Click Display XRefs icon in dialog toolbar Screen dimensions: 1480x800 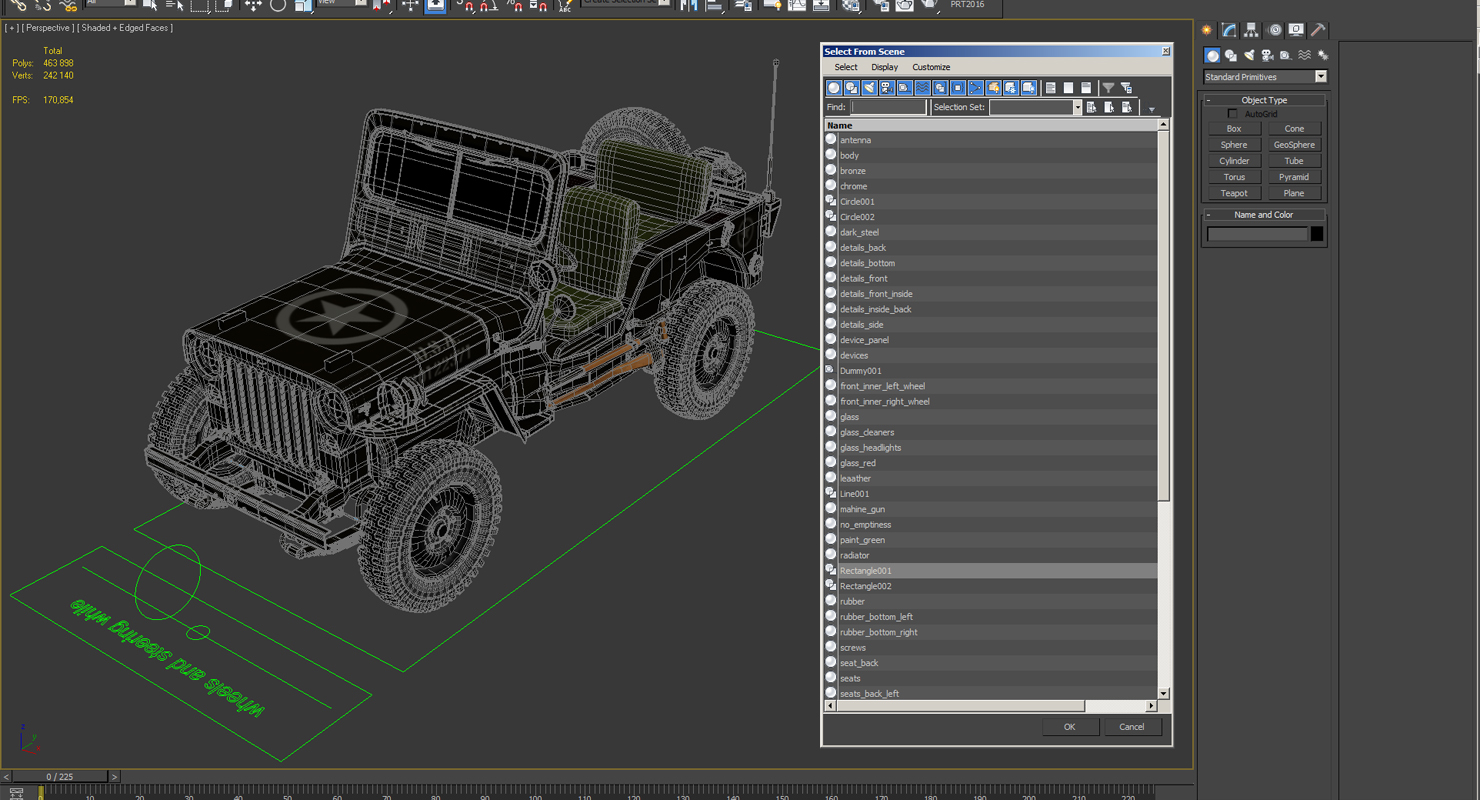coord(958,88)
